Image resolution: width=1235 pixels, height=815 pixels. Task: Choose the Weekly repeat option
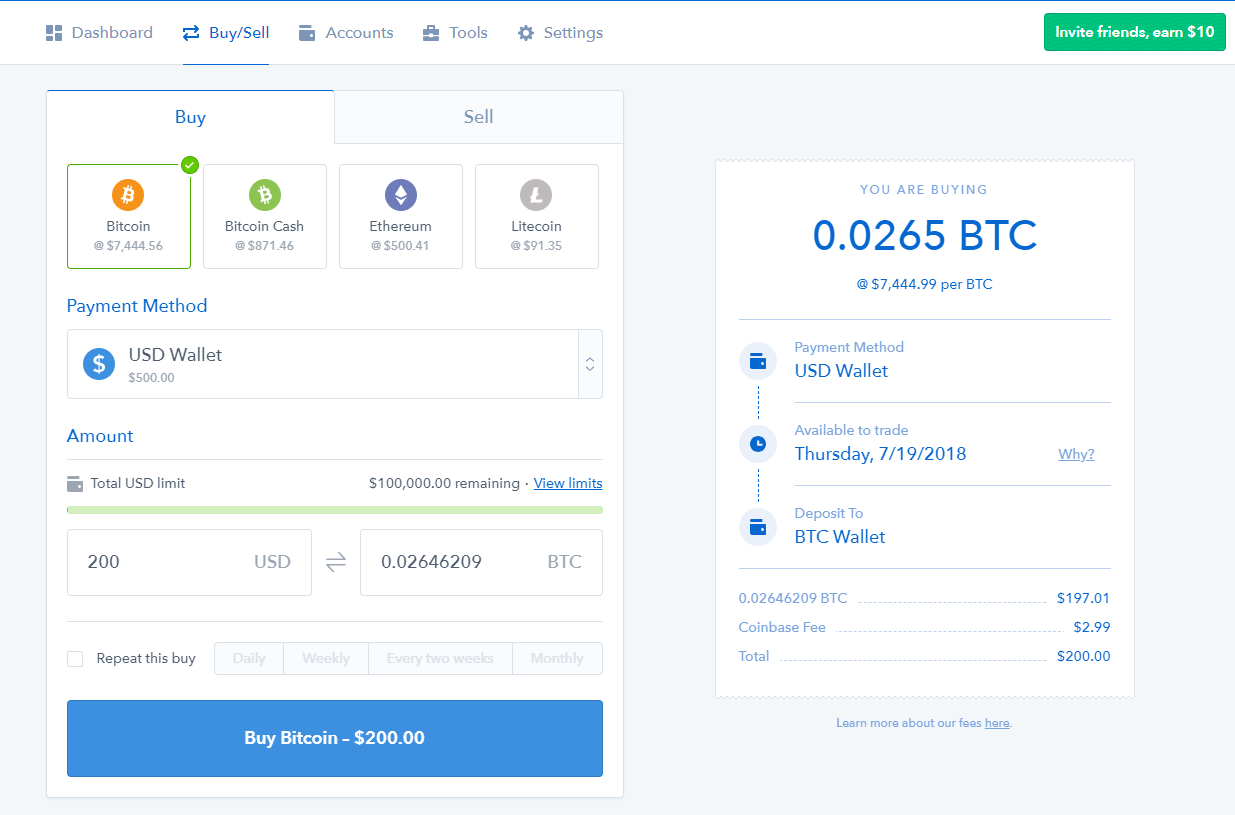(x=326, y=658)
